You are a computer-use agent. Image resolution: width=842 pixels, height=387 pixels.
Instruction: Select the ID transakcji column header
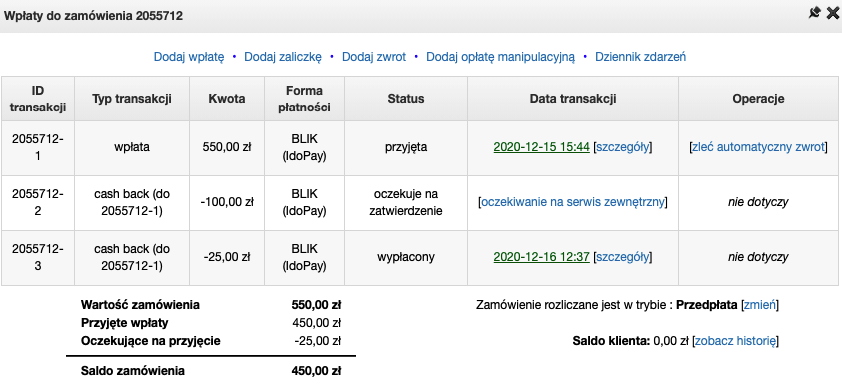(38, 99)
